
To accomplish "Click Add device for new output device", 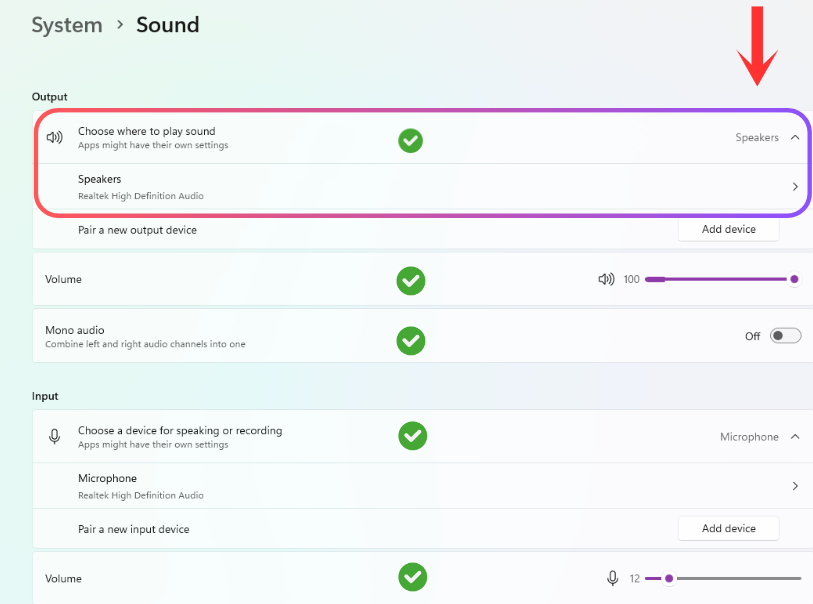I will coord(728,229).
